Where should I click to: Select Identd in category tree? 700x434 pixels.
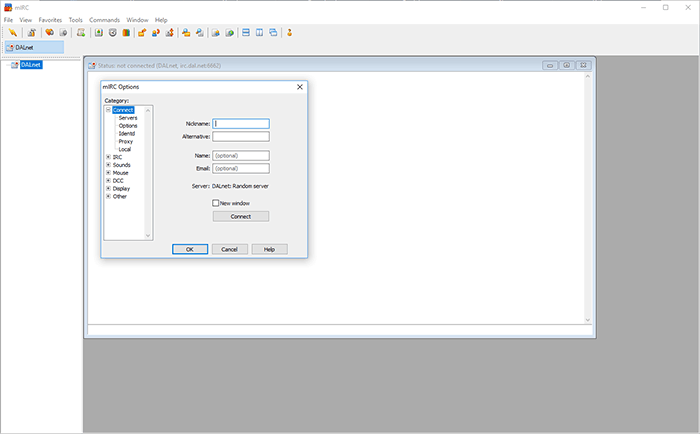pyautogui.click(x=127, y=134)
